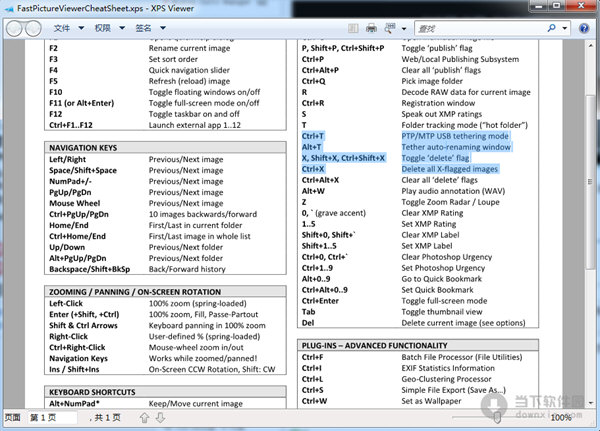The image size is (600, 431).
Task: Click the NAVIGATION KEYS section header
Action: click(165, 148)
